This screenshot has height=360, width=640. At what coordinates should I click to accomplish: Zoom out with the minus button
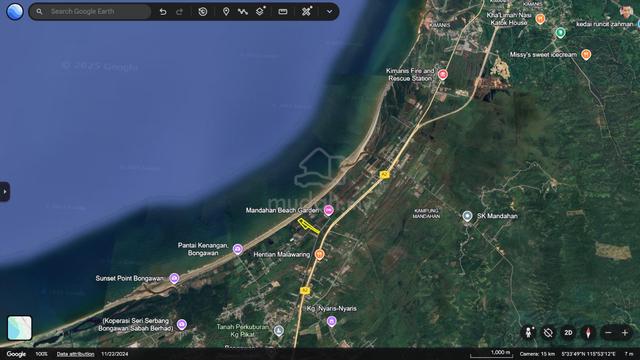tap(608, 333)
